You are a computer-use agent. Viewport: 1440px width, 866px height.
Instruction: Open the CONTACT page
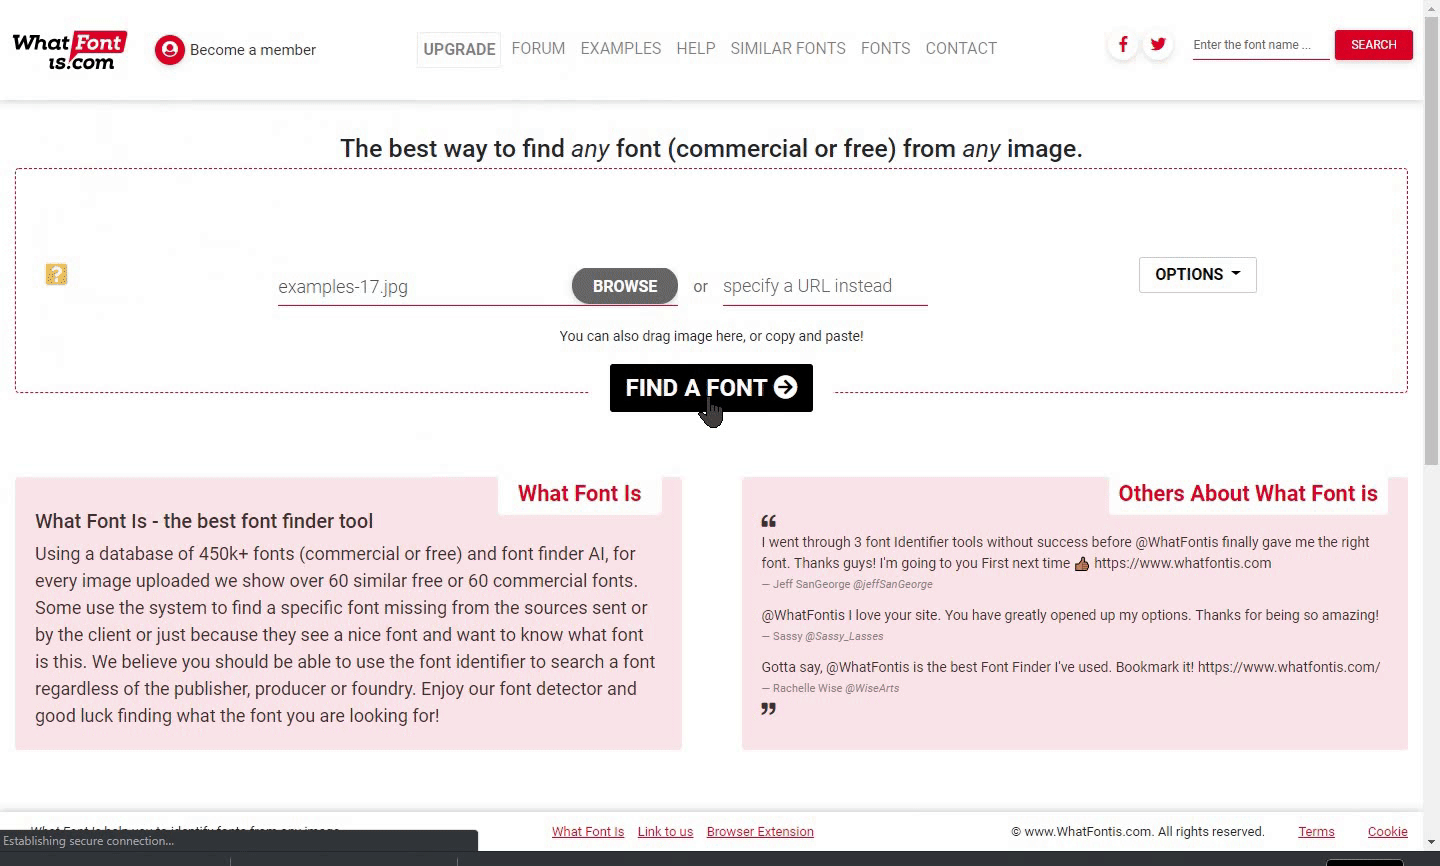[x=961, y=48]
